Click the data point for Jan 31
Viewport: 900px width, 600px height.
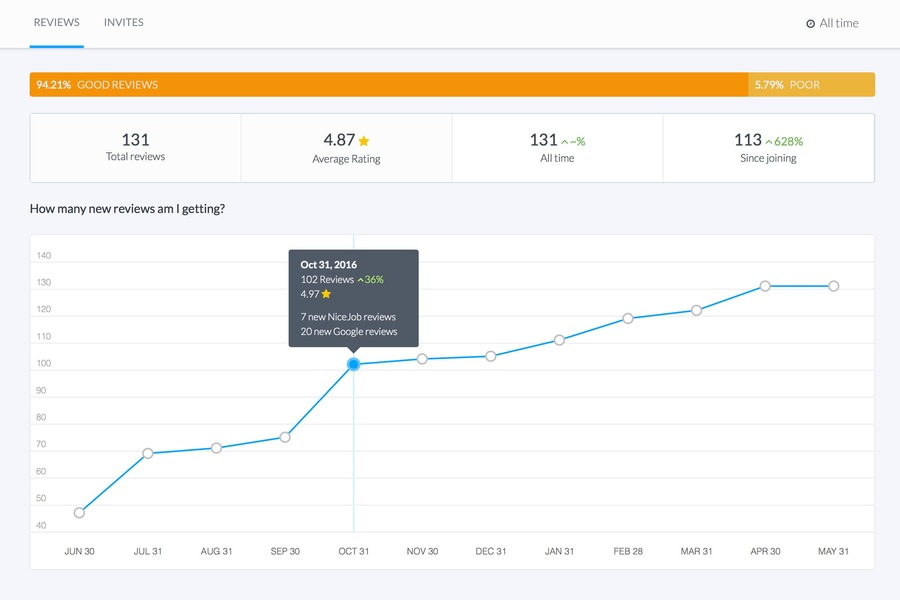559,340
